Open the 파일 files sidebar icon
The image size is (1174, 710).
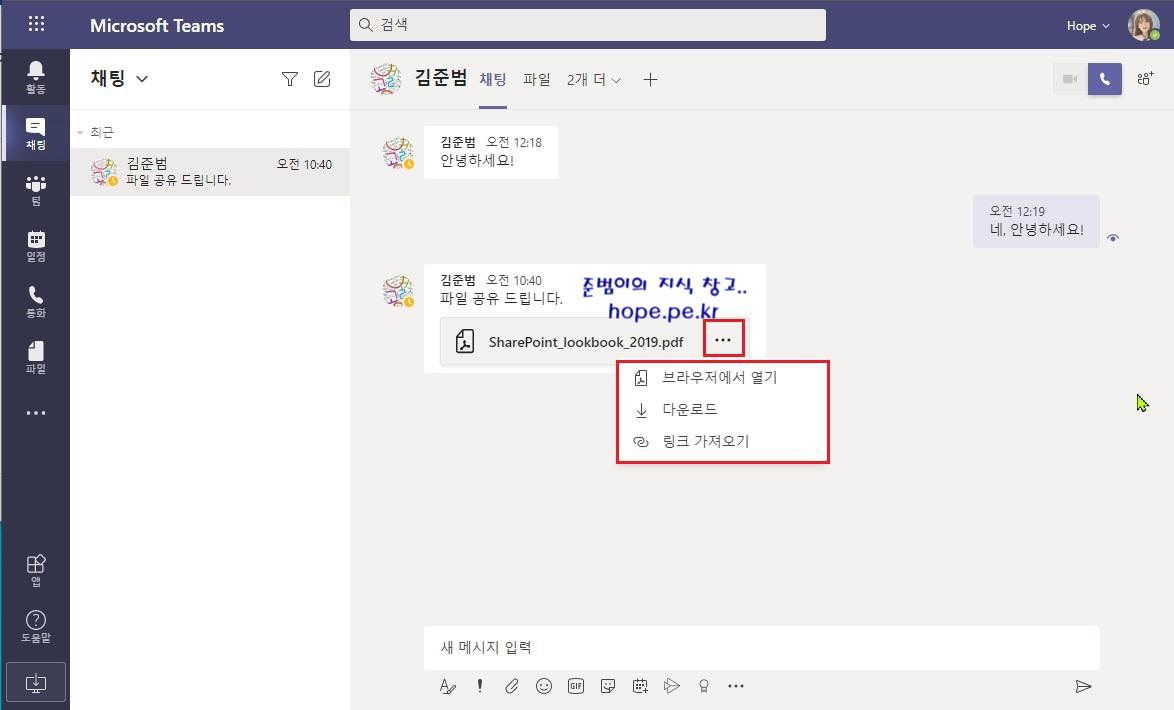(x=36, y=357)
